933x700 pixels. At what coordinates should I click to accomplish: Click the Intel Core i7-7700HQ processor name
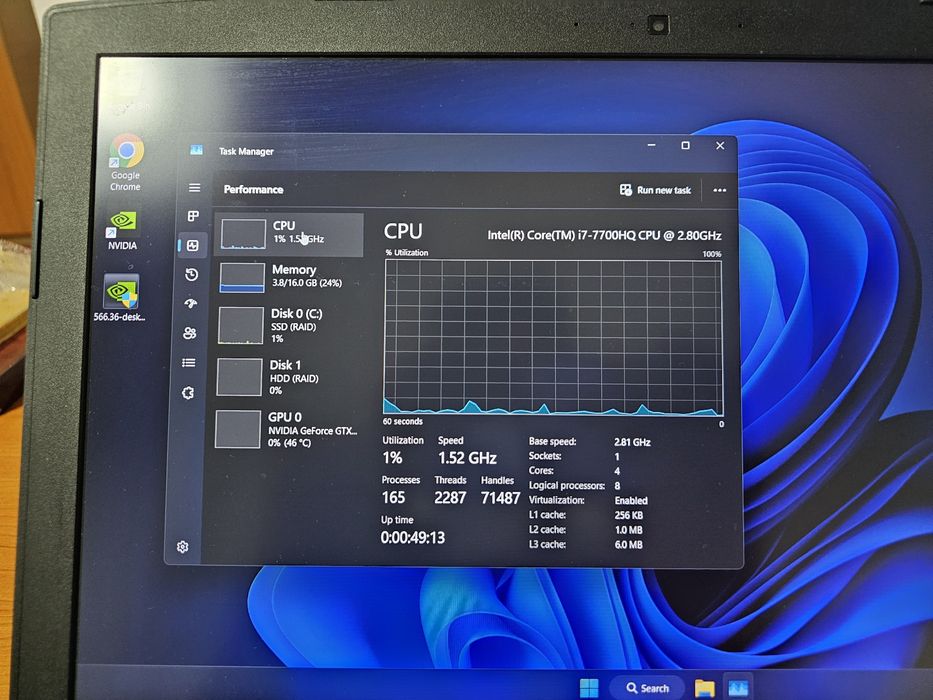(604, 235)
